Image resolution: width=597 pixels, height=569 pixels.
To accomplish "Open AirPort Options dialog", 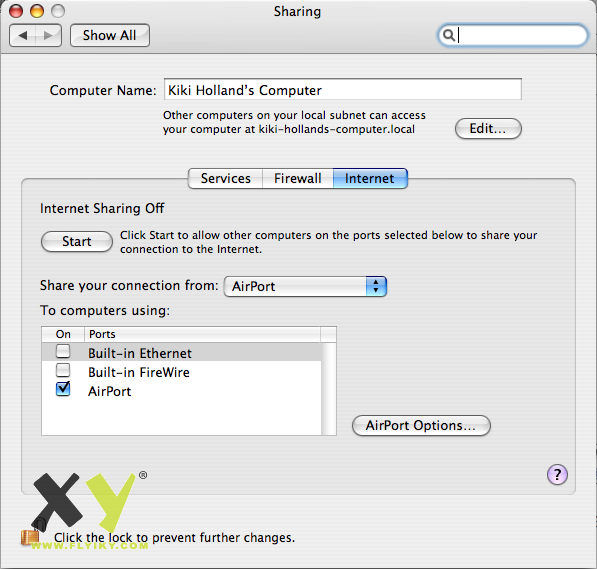I will (421, 425).
